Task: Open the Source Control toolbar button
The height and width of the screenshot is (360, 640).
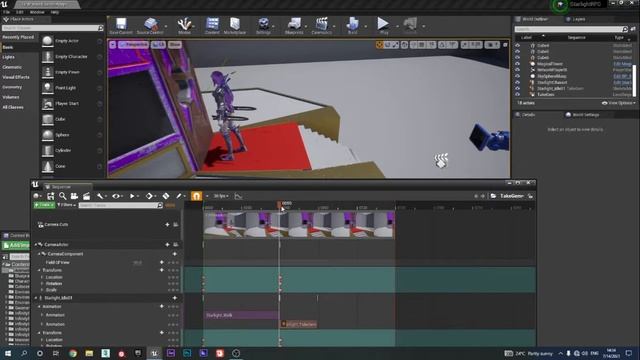Action: click(150, 25)
